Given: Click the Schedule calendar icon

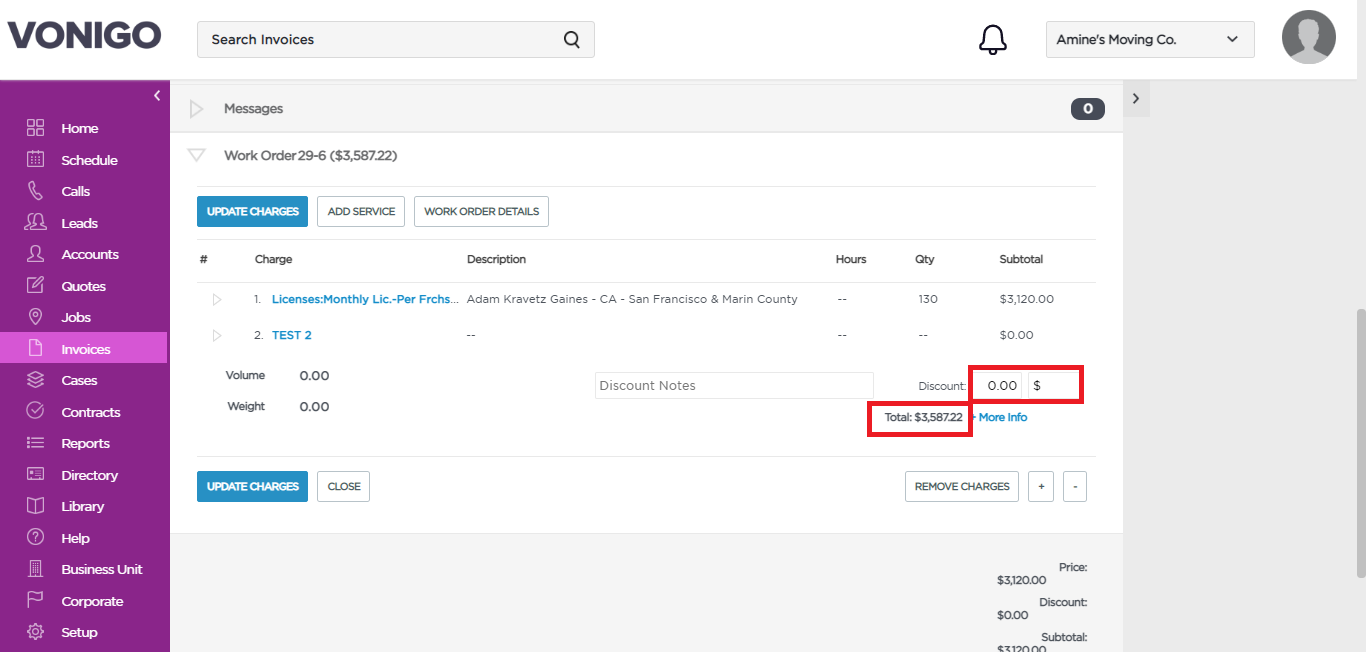Looking at the screenshot, I should click(x=36, y=159).
